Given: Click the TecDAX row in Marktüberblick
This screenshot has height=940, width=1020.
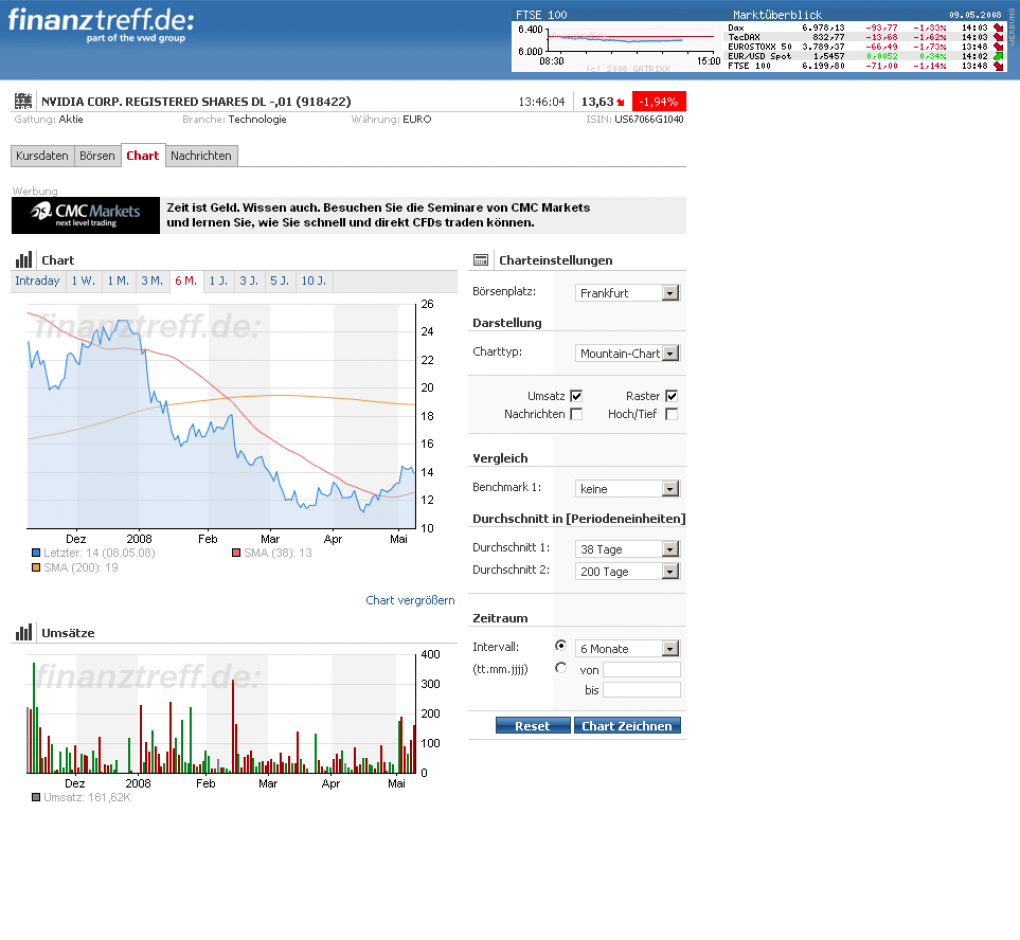Looking at the screenshot, I should [865, 37].
